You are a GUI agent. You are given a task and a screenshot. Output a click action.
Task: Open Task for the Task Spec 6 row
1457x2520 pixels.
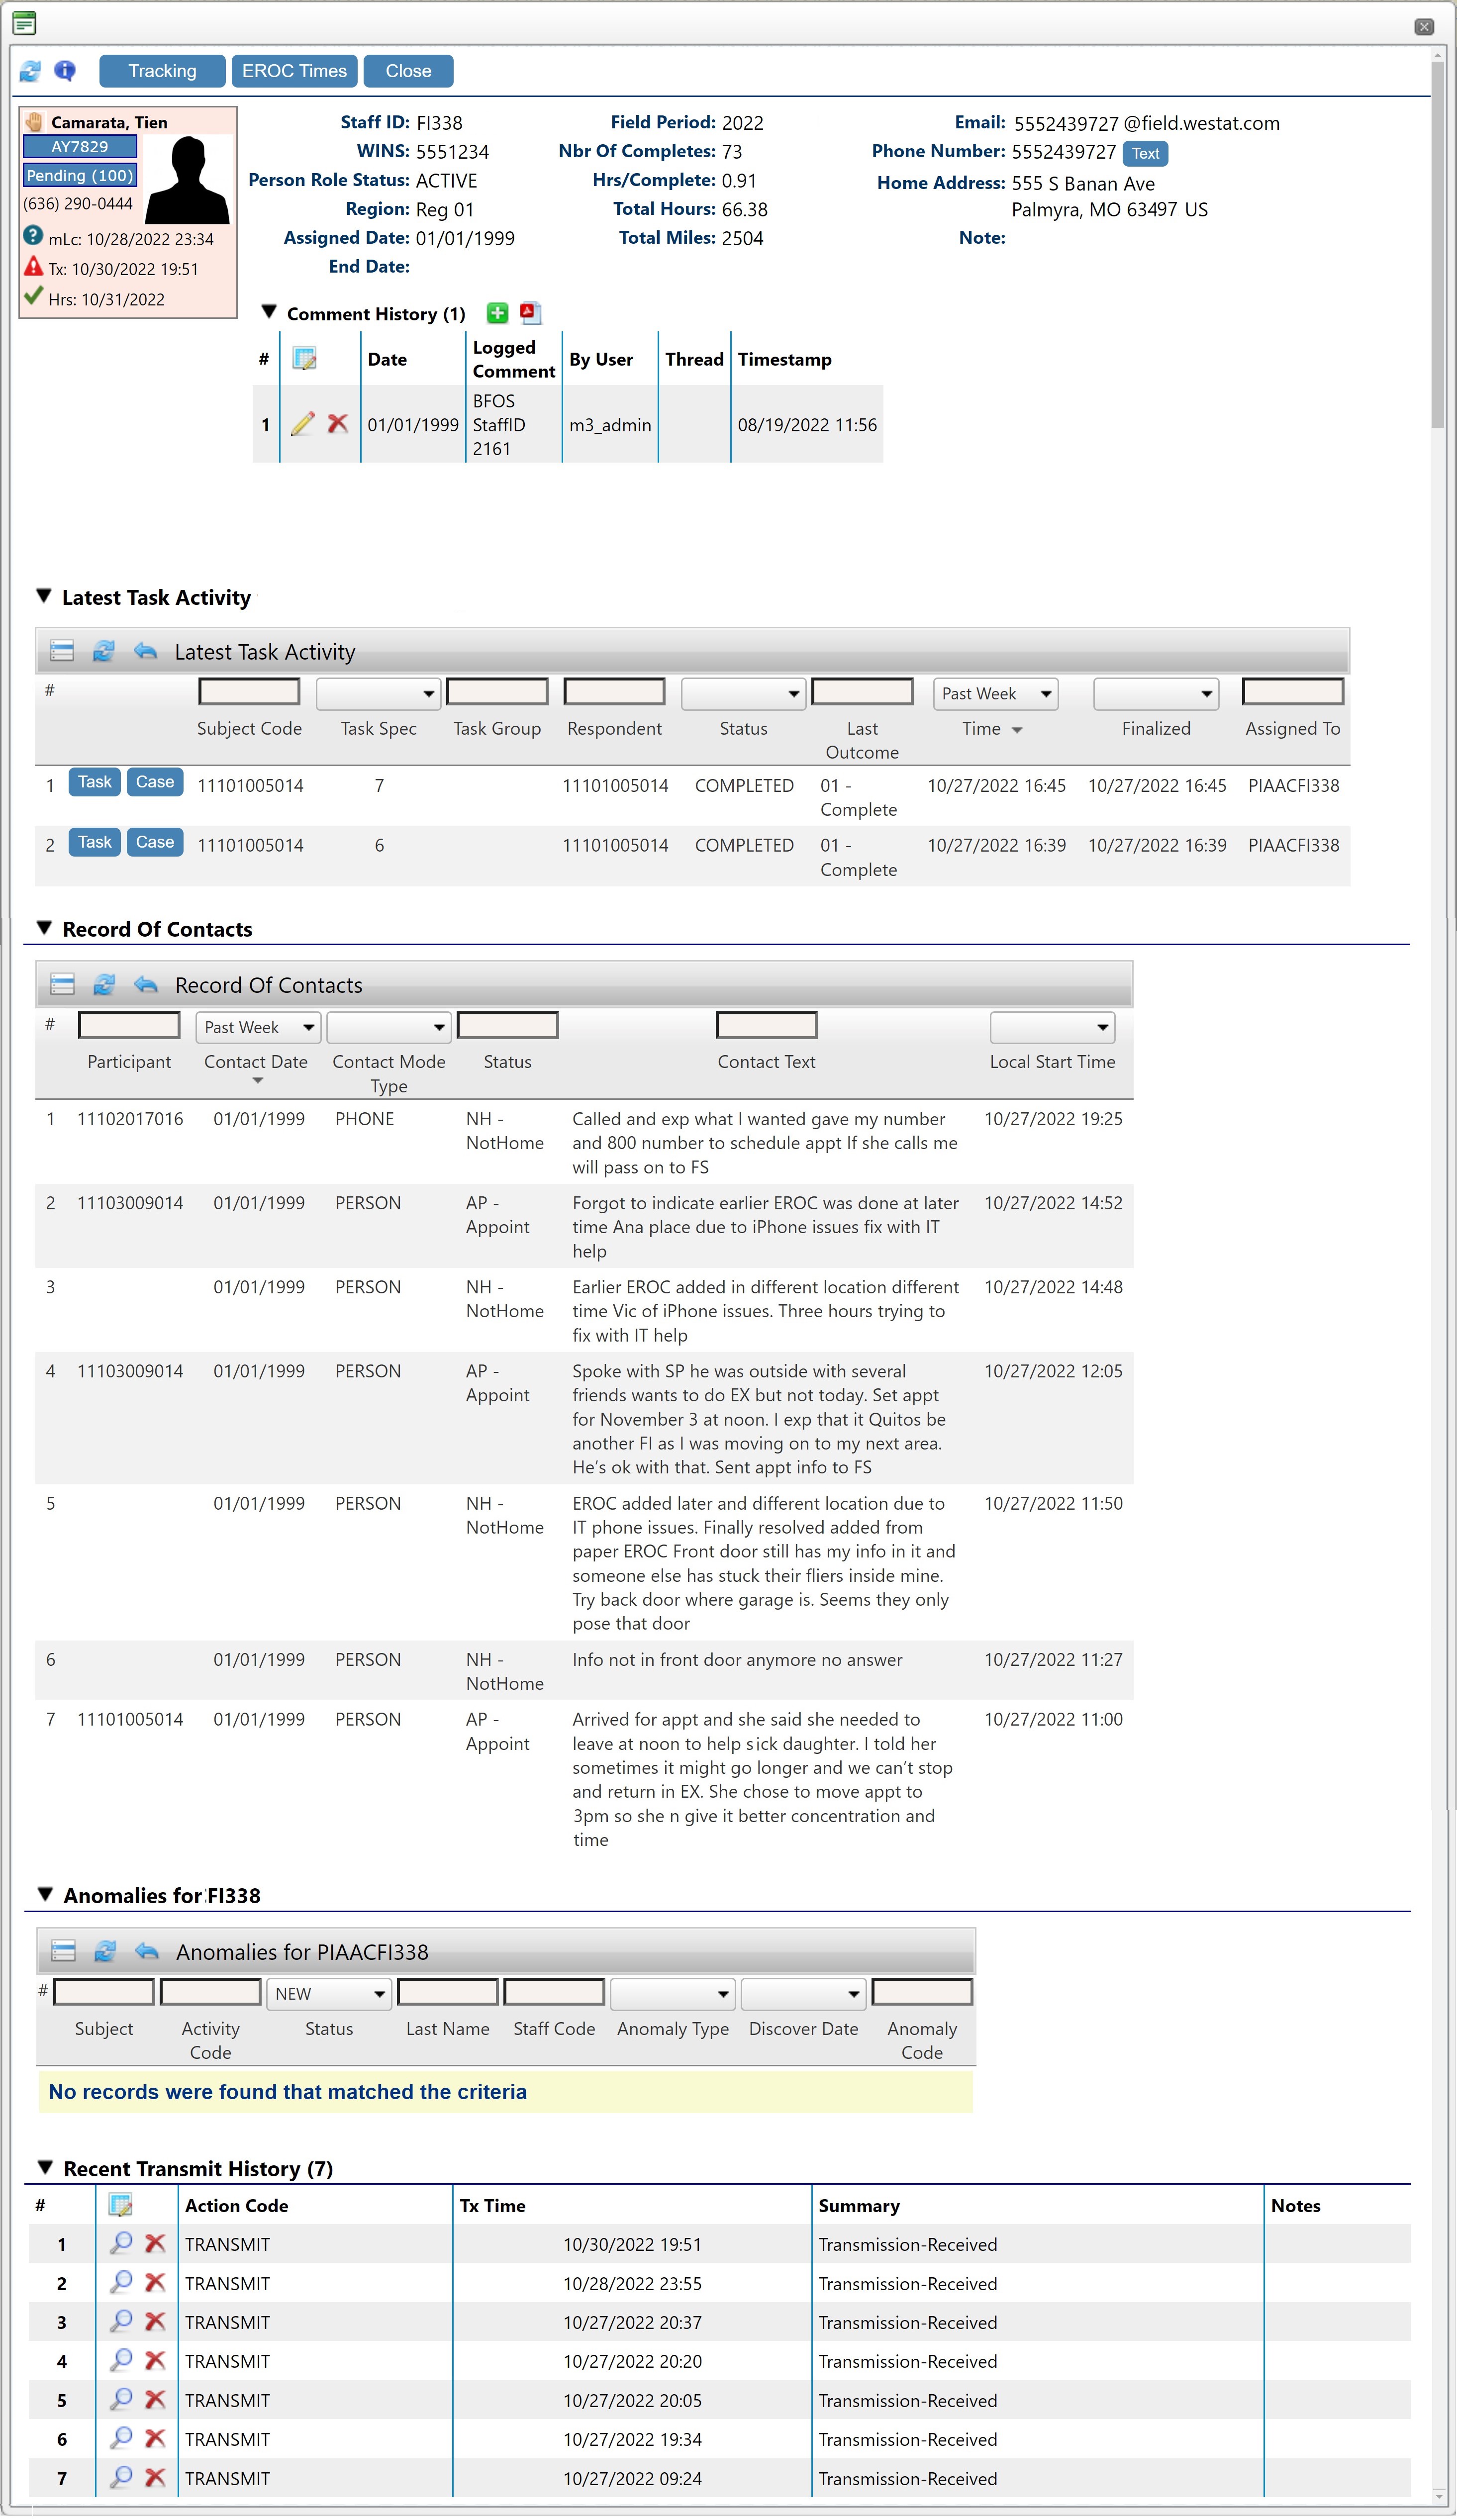tap(95, 842)
